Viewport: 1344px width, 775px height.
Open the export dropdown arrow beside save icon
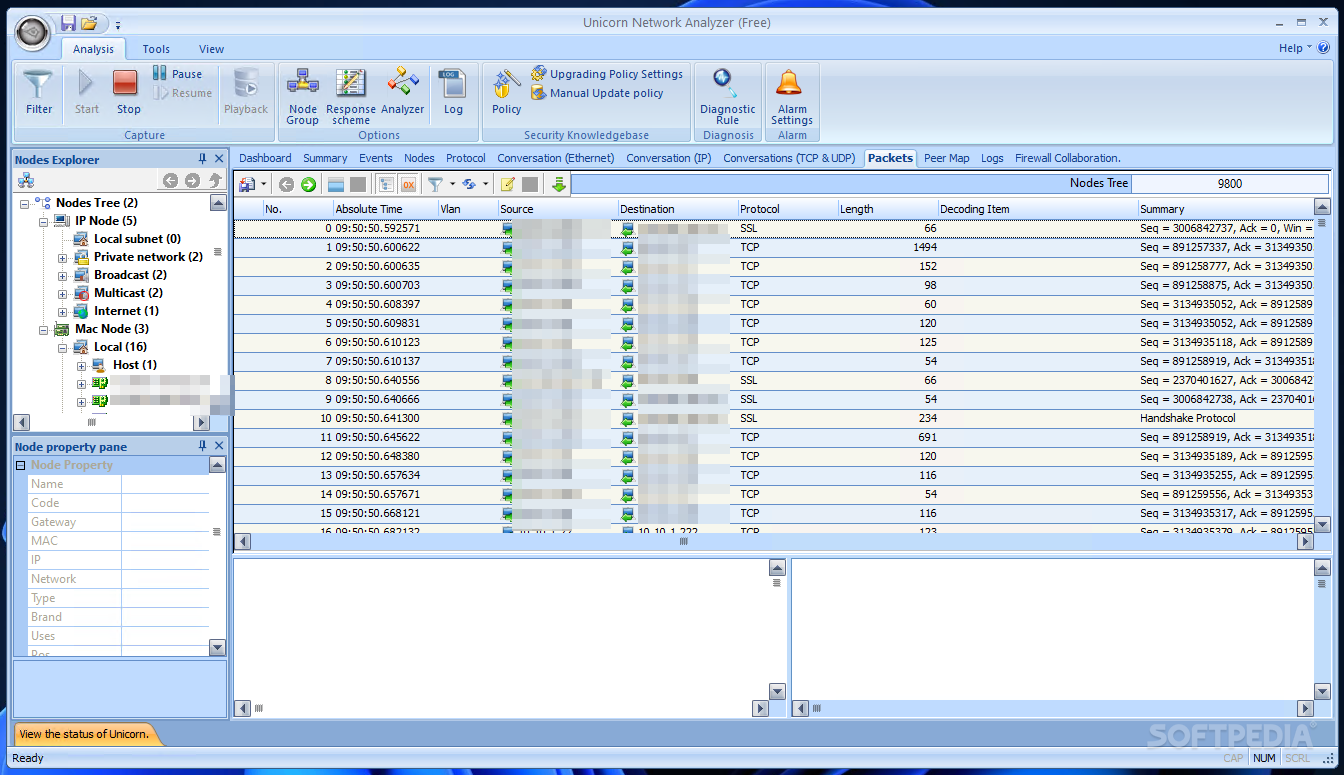(x=264, y=184)
